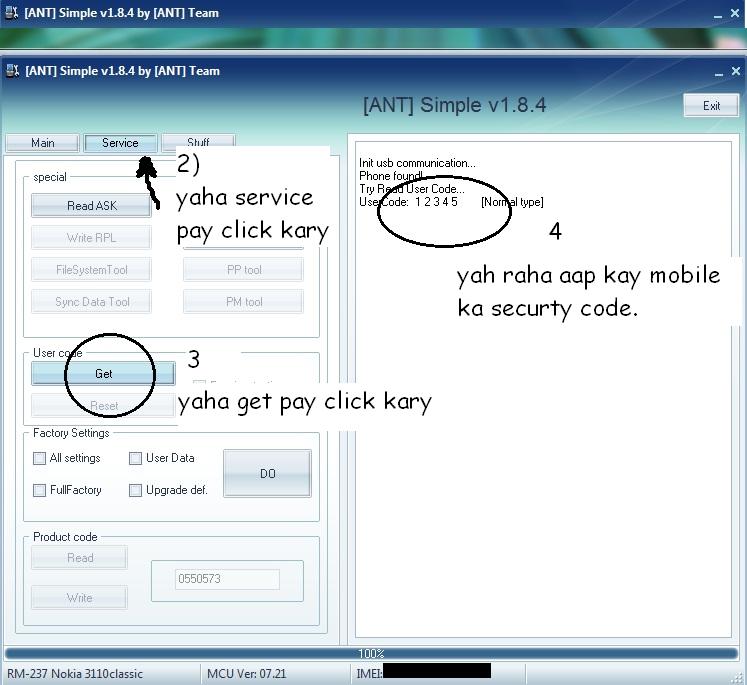Screen dimensions: 747x685
Task: Click Get in the User code section
Action: click(103, 373)
